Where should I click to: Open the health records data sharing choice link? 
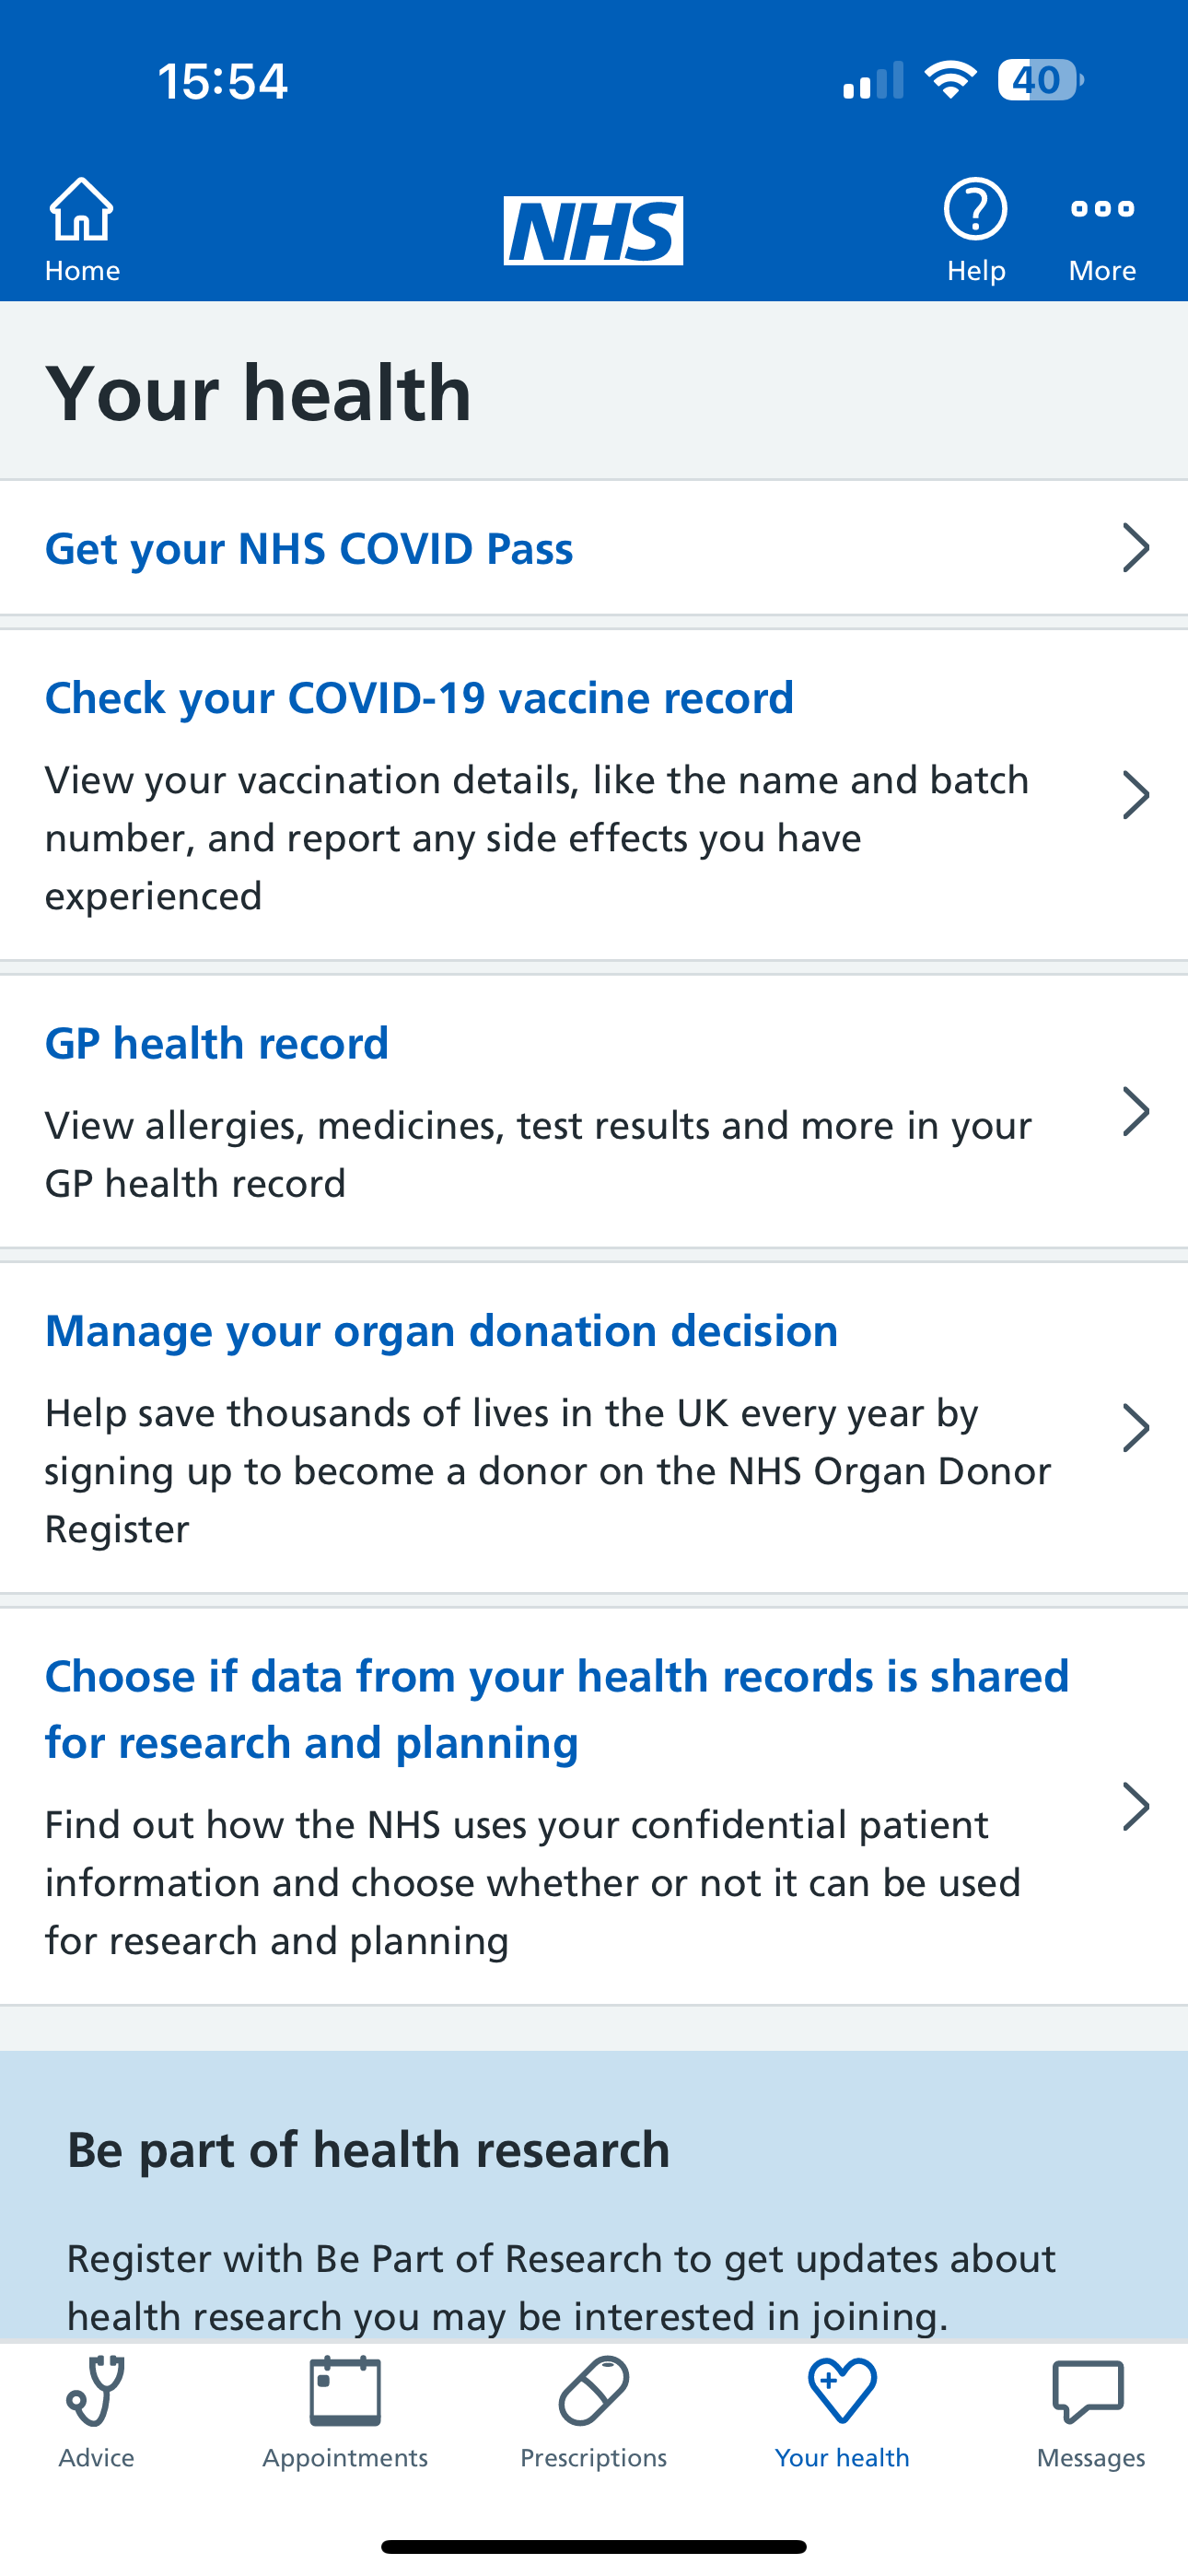tap(557, 1709)
